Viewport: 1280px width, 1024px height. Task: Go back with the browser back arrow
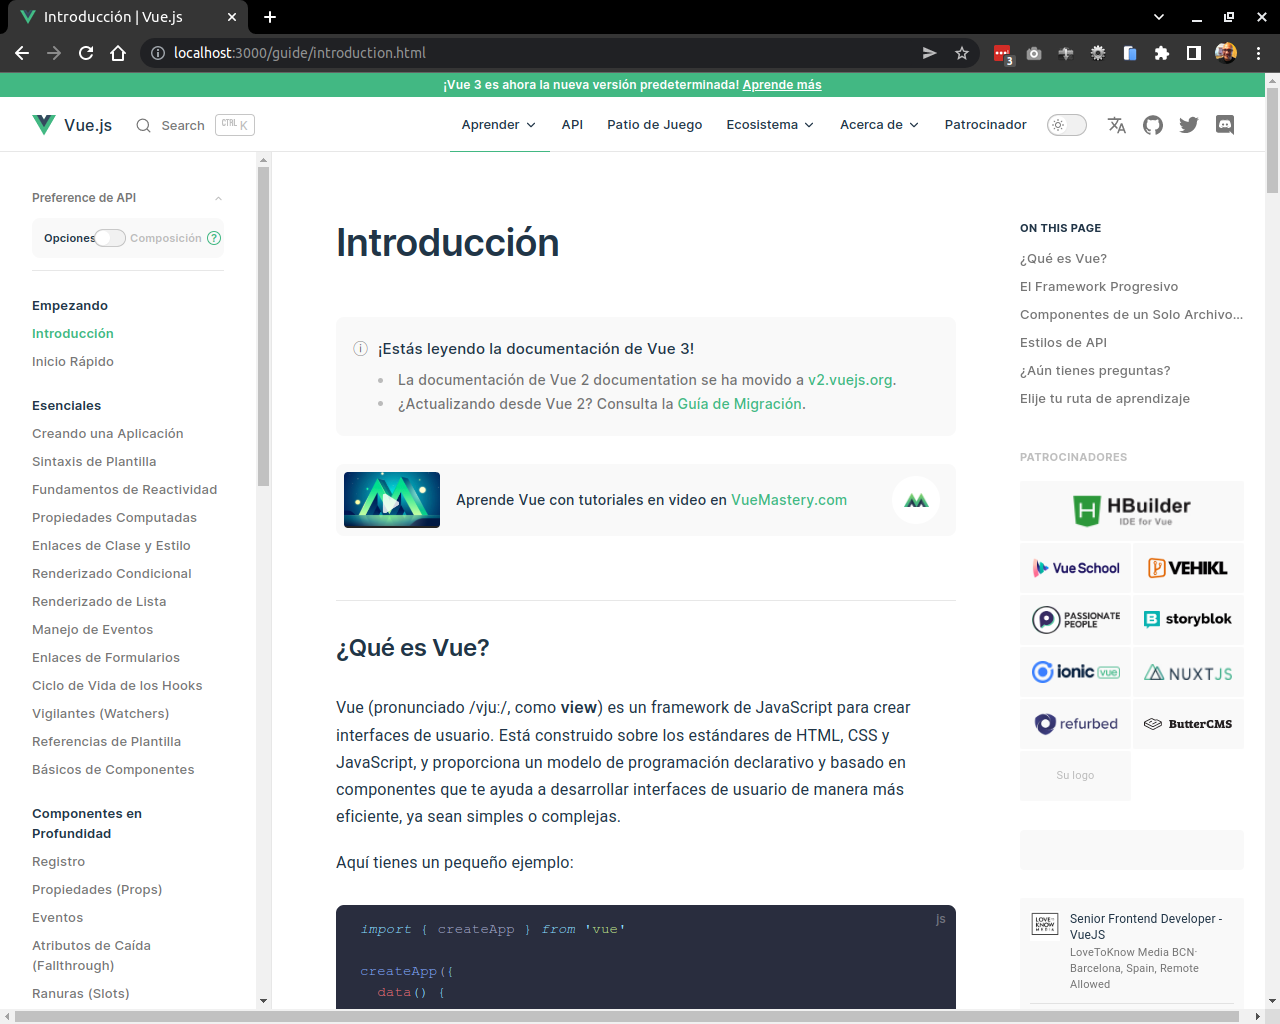tap(22, 53)
